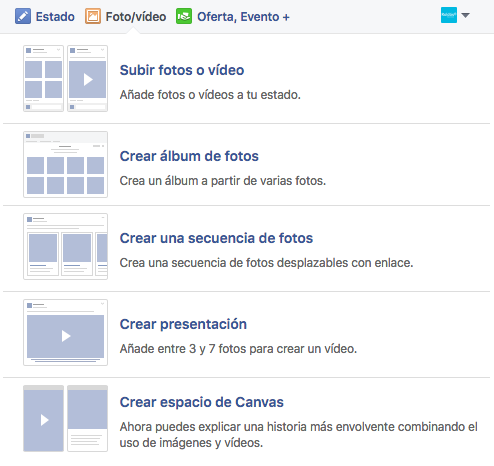Click the Canvas description starting 'Ahora puedes explicar'

click(299, 435)
